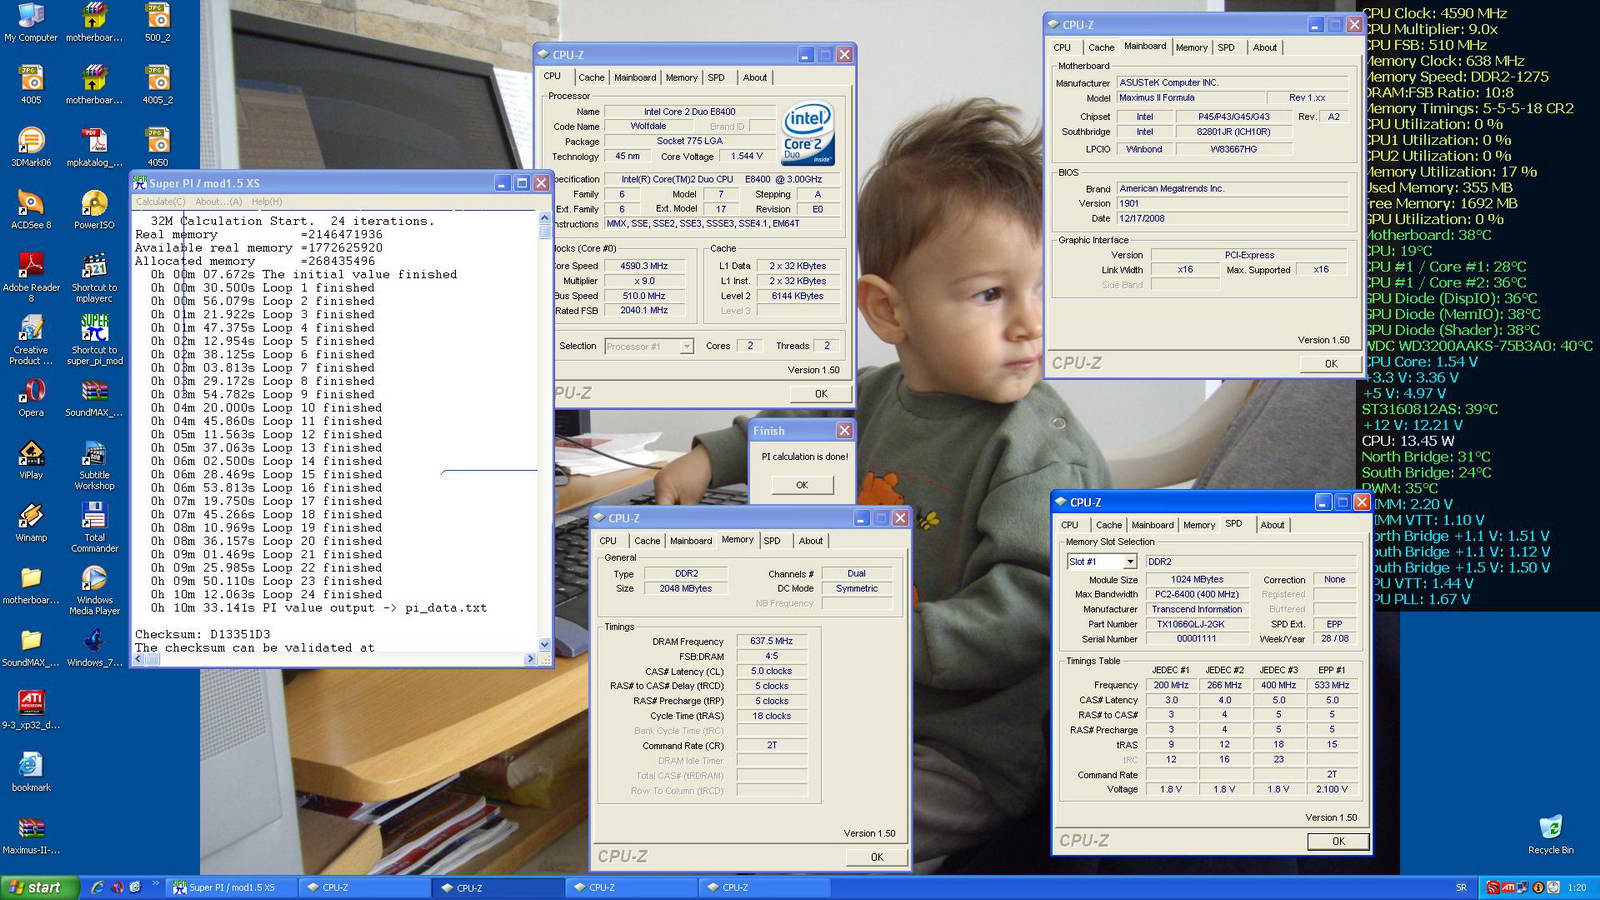
Task: Click the BIOS Date field 12/17/2008
Action: pyautogui.click(x=1231, y=218)
